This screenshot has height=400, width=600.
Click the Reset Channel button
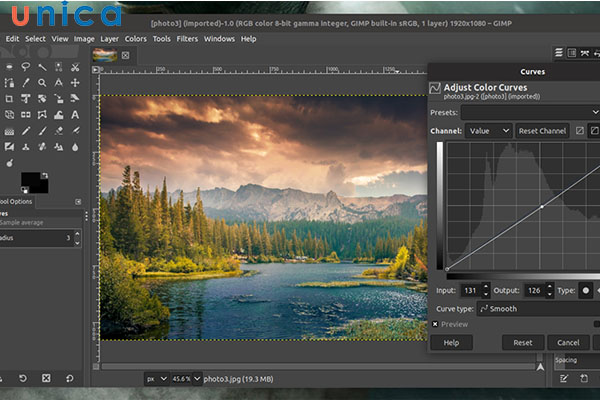(542, 131)
